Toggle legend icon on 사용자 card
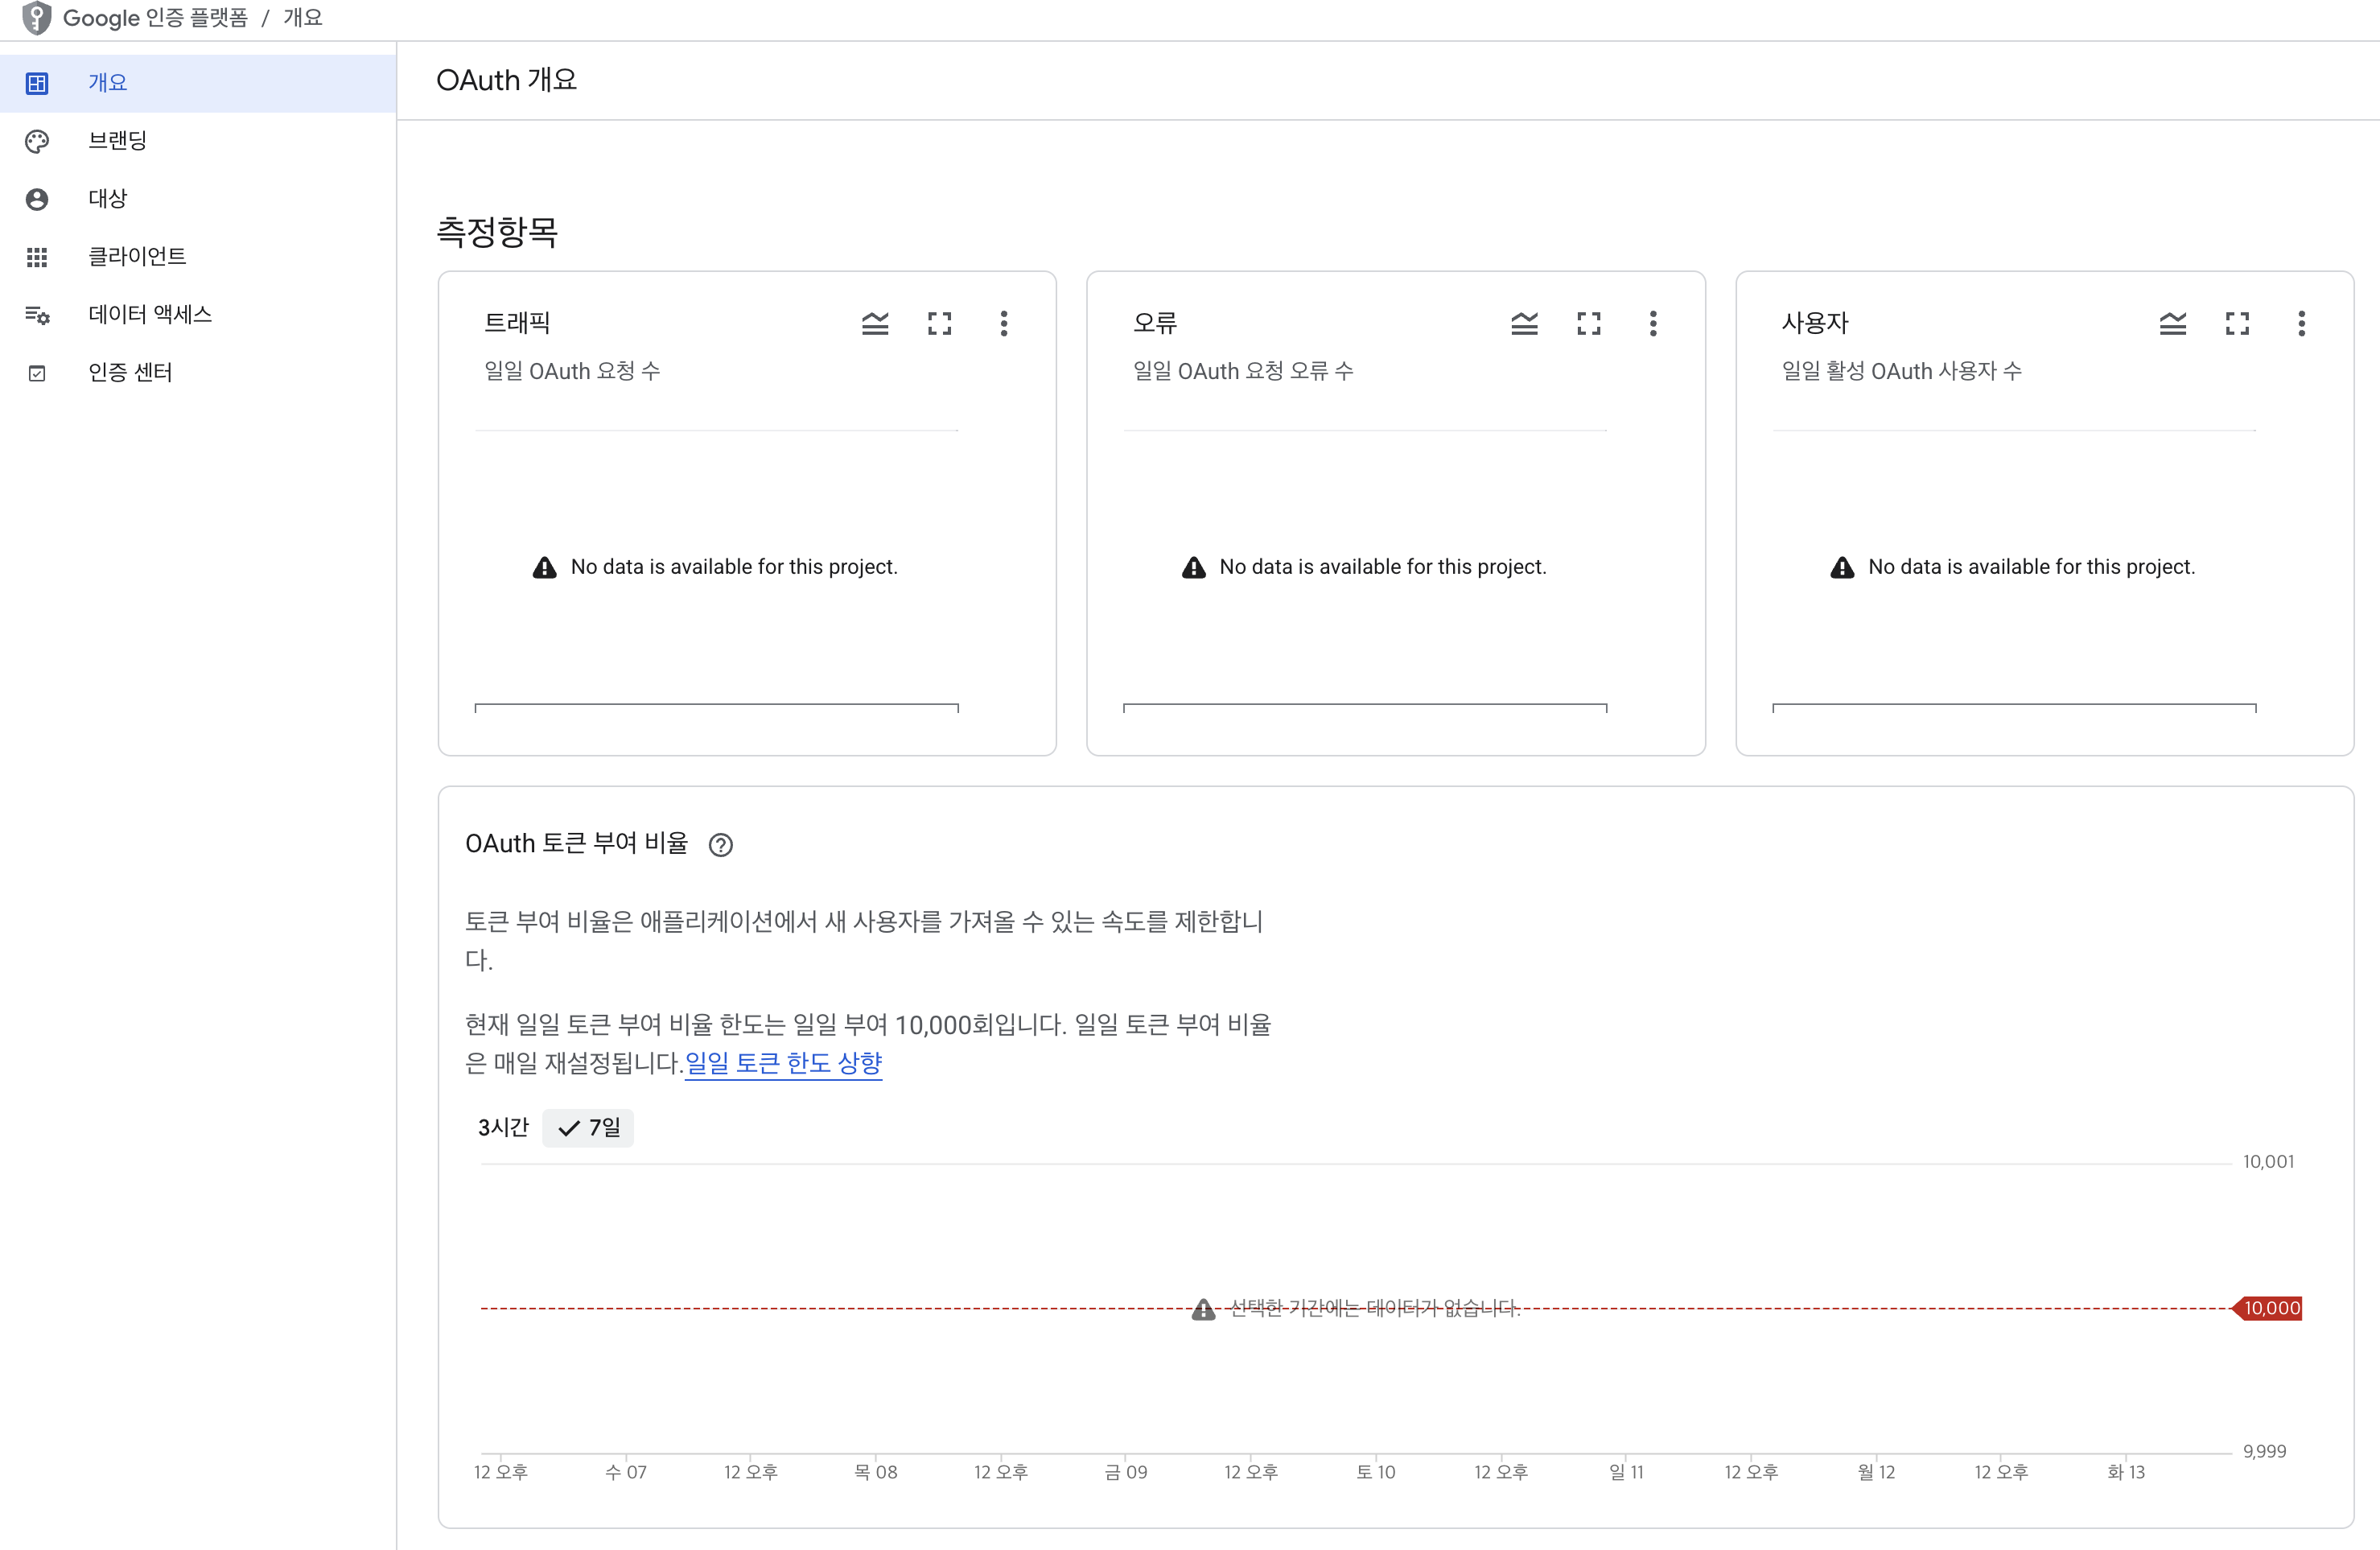Image resolution: width=2380 pixels, height=1550 pixels. point(2172,323)
